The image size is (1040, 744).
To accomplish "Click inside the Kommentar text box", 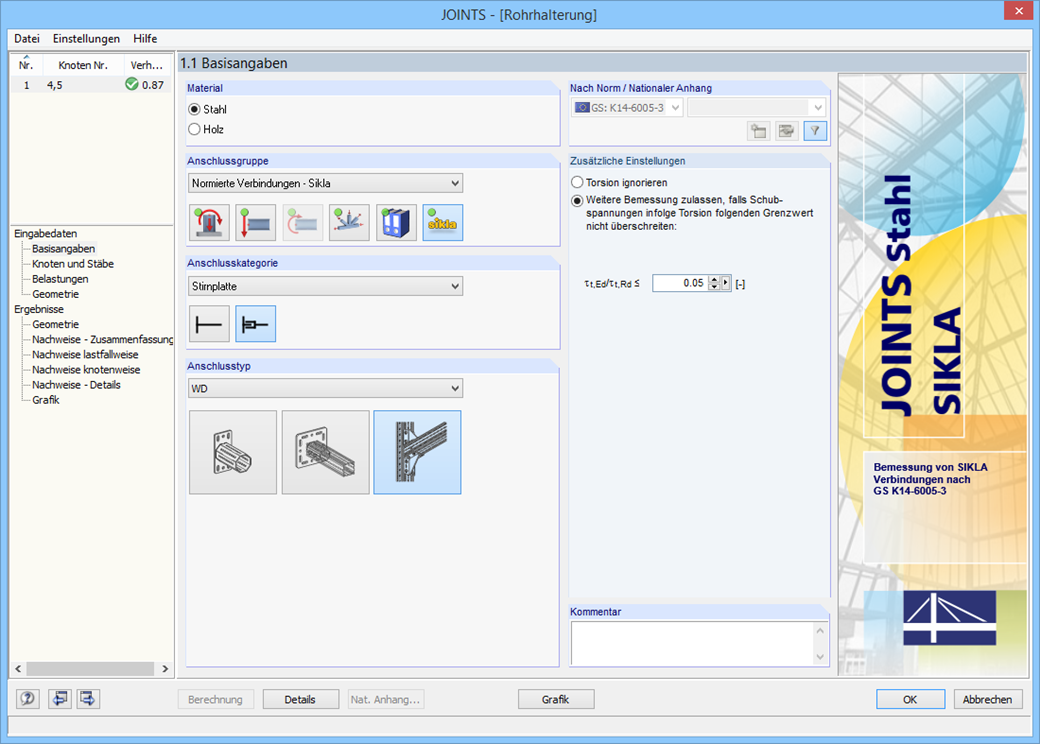I will coord(692,643).
